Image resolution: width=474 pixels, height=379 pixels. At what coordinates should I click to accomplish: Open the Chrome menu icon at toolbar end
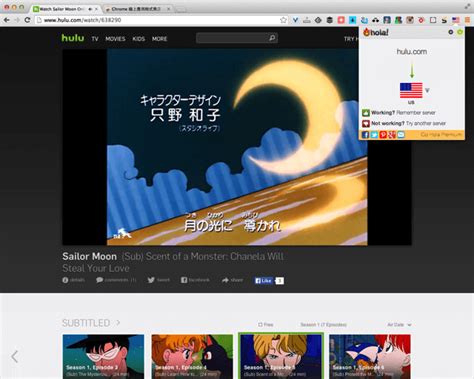pos(467,20)
